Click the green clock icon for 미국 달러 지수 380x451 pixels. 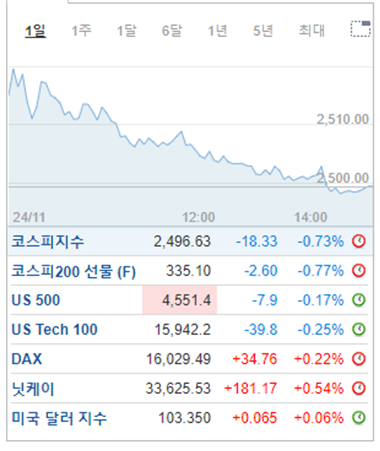click(359, 417)
